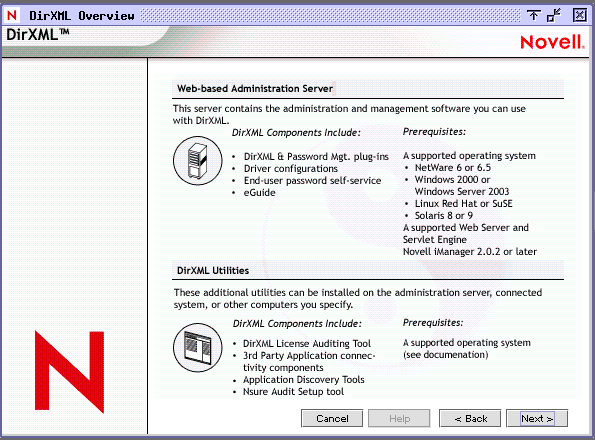This screenshot has width=595, height=440.
Task: Click the Novell N icon in title bar
Action: (12, 15)
